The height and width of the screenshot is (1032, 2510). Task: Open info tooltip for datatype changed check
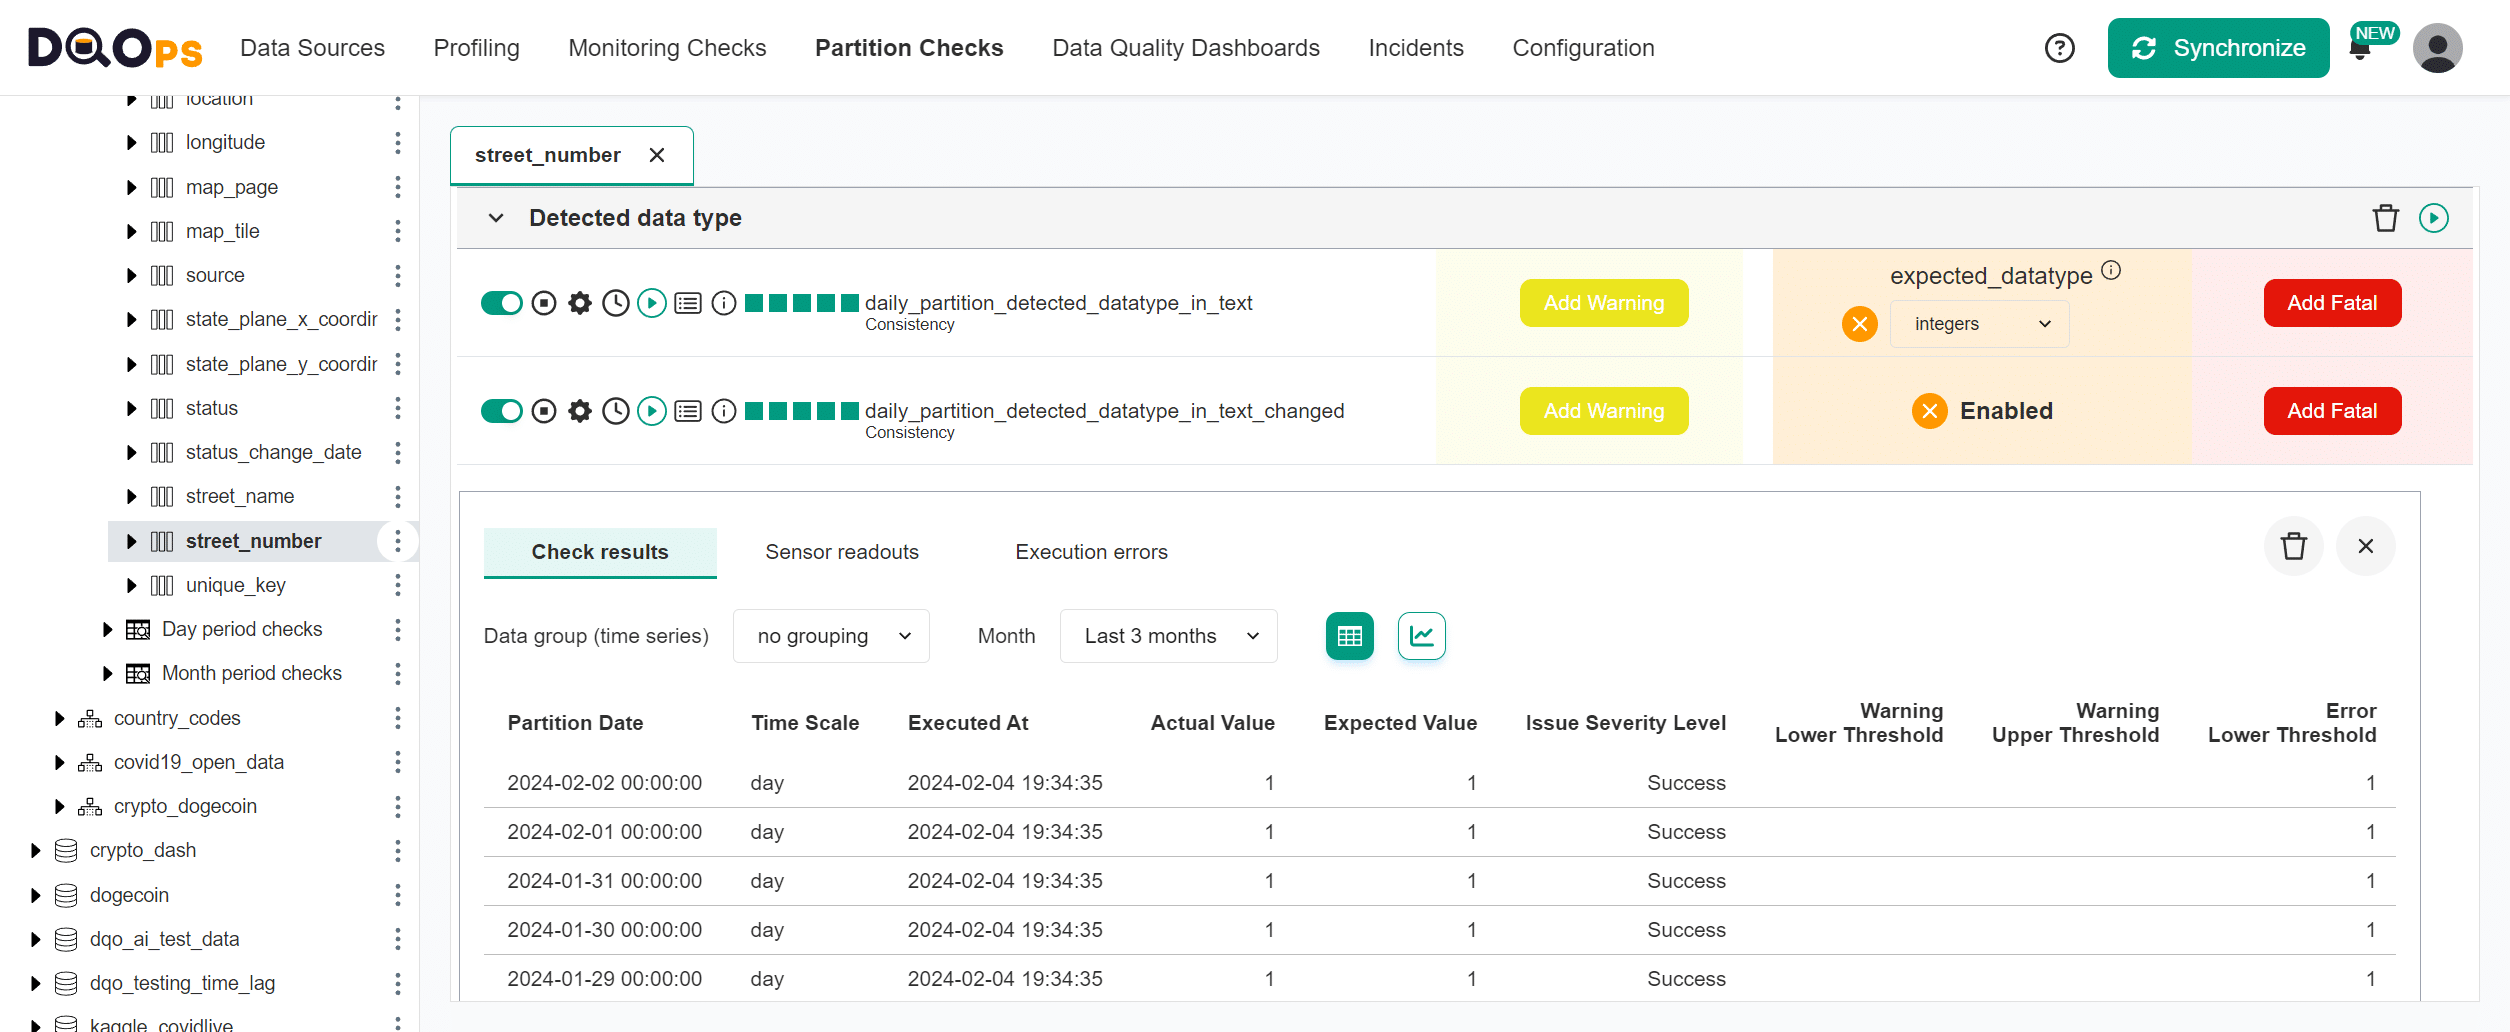(724, 411)
